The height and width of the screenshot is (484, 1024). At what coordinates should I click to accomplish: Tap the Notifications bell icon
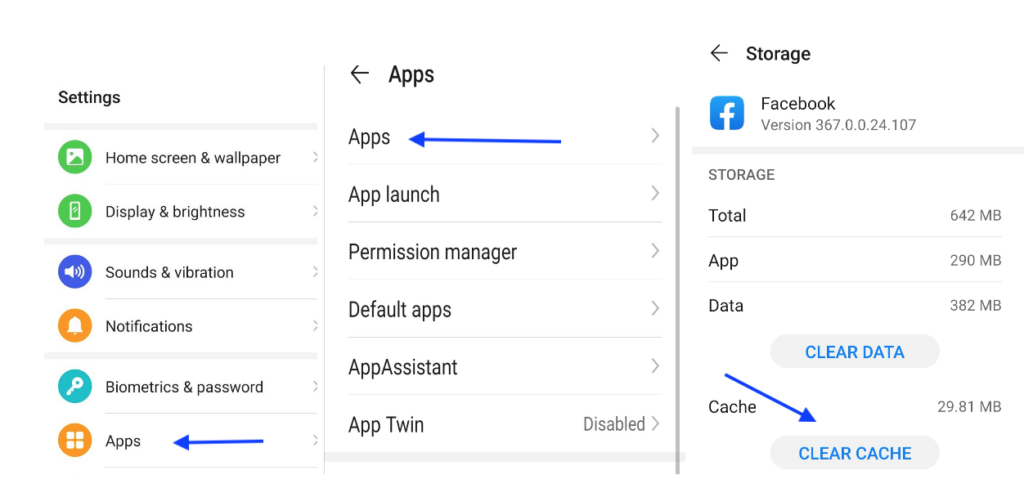click(75, 326)
